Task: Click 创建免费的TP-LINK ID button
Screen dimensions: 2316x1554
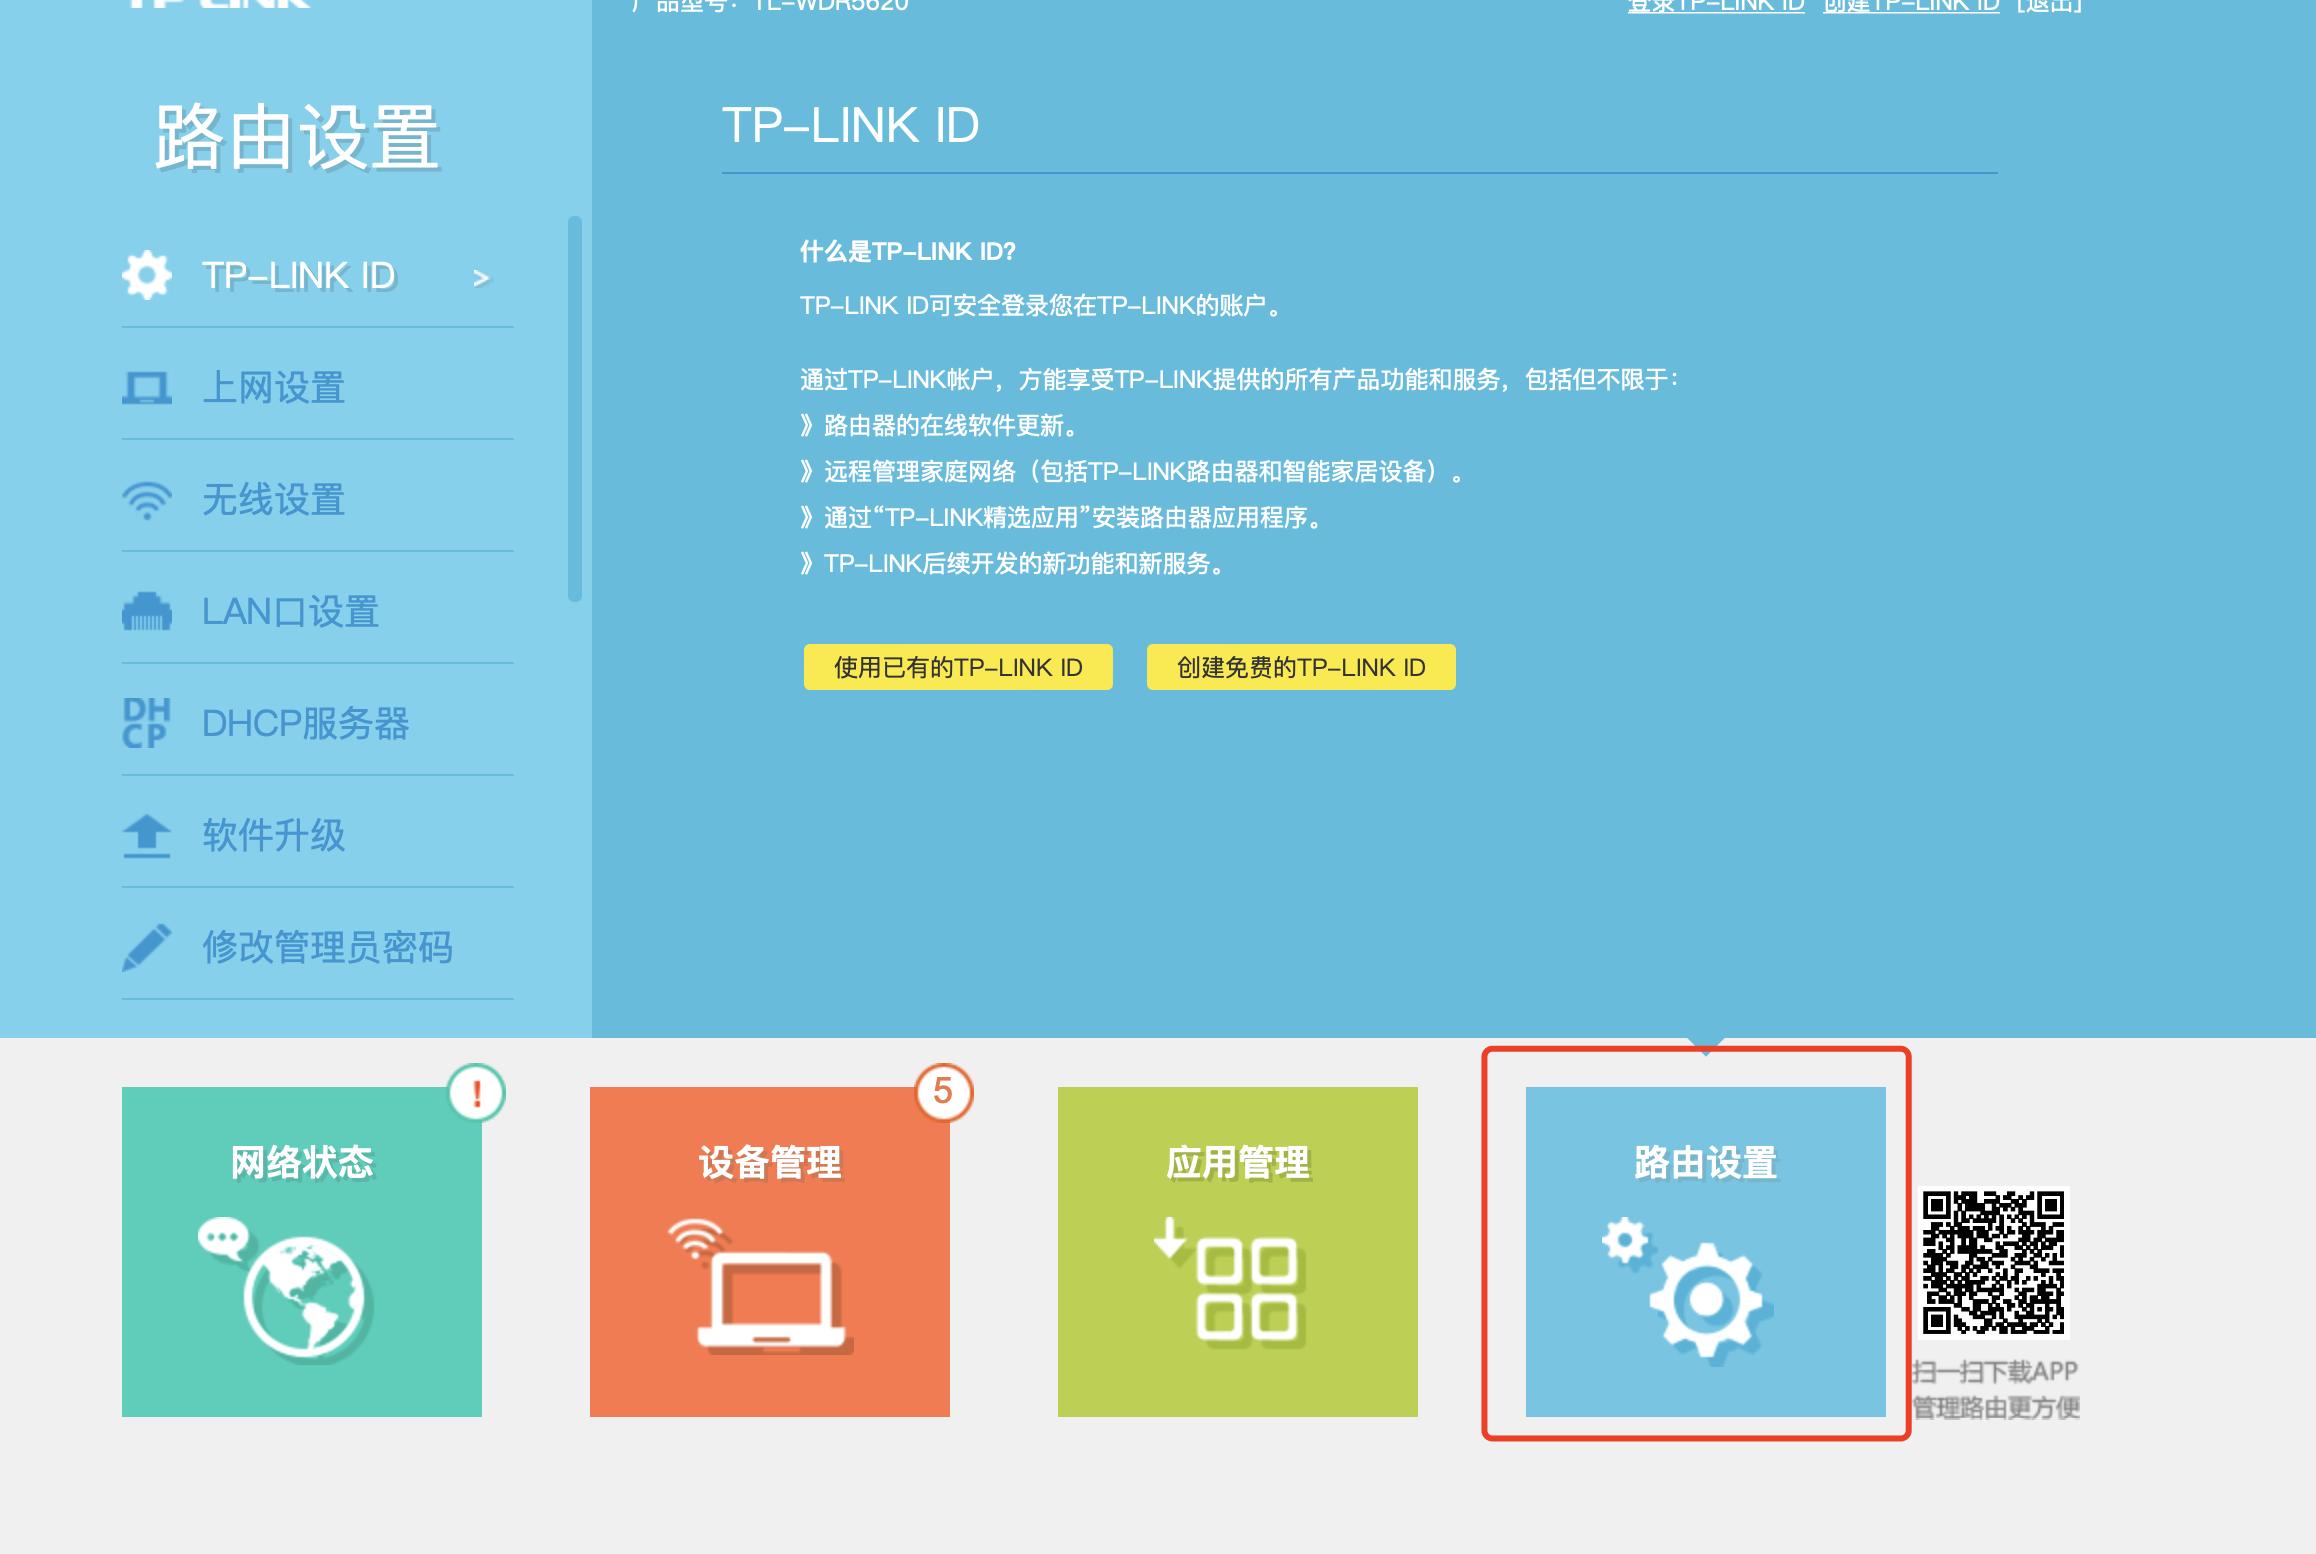Action: pos(1300,667)
